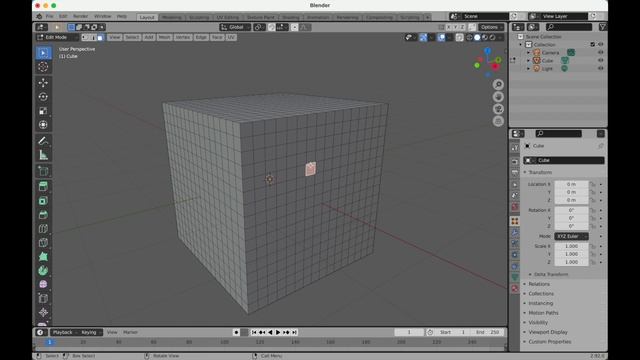This screenshot has width=640, height=360.
Task: Switch viewport to wireframe shading
Action: [469, 38]
